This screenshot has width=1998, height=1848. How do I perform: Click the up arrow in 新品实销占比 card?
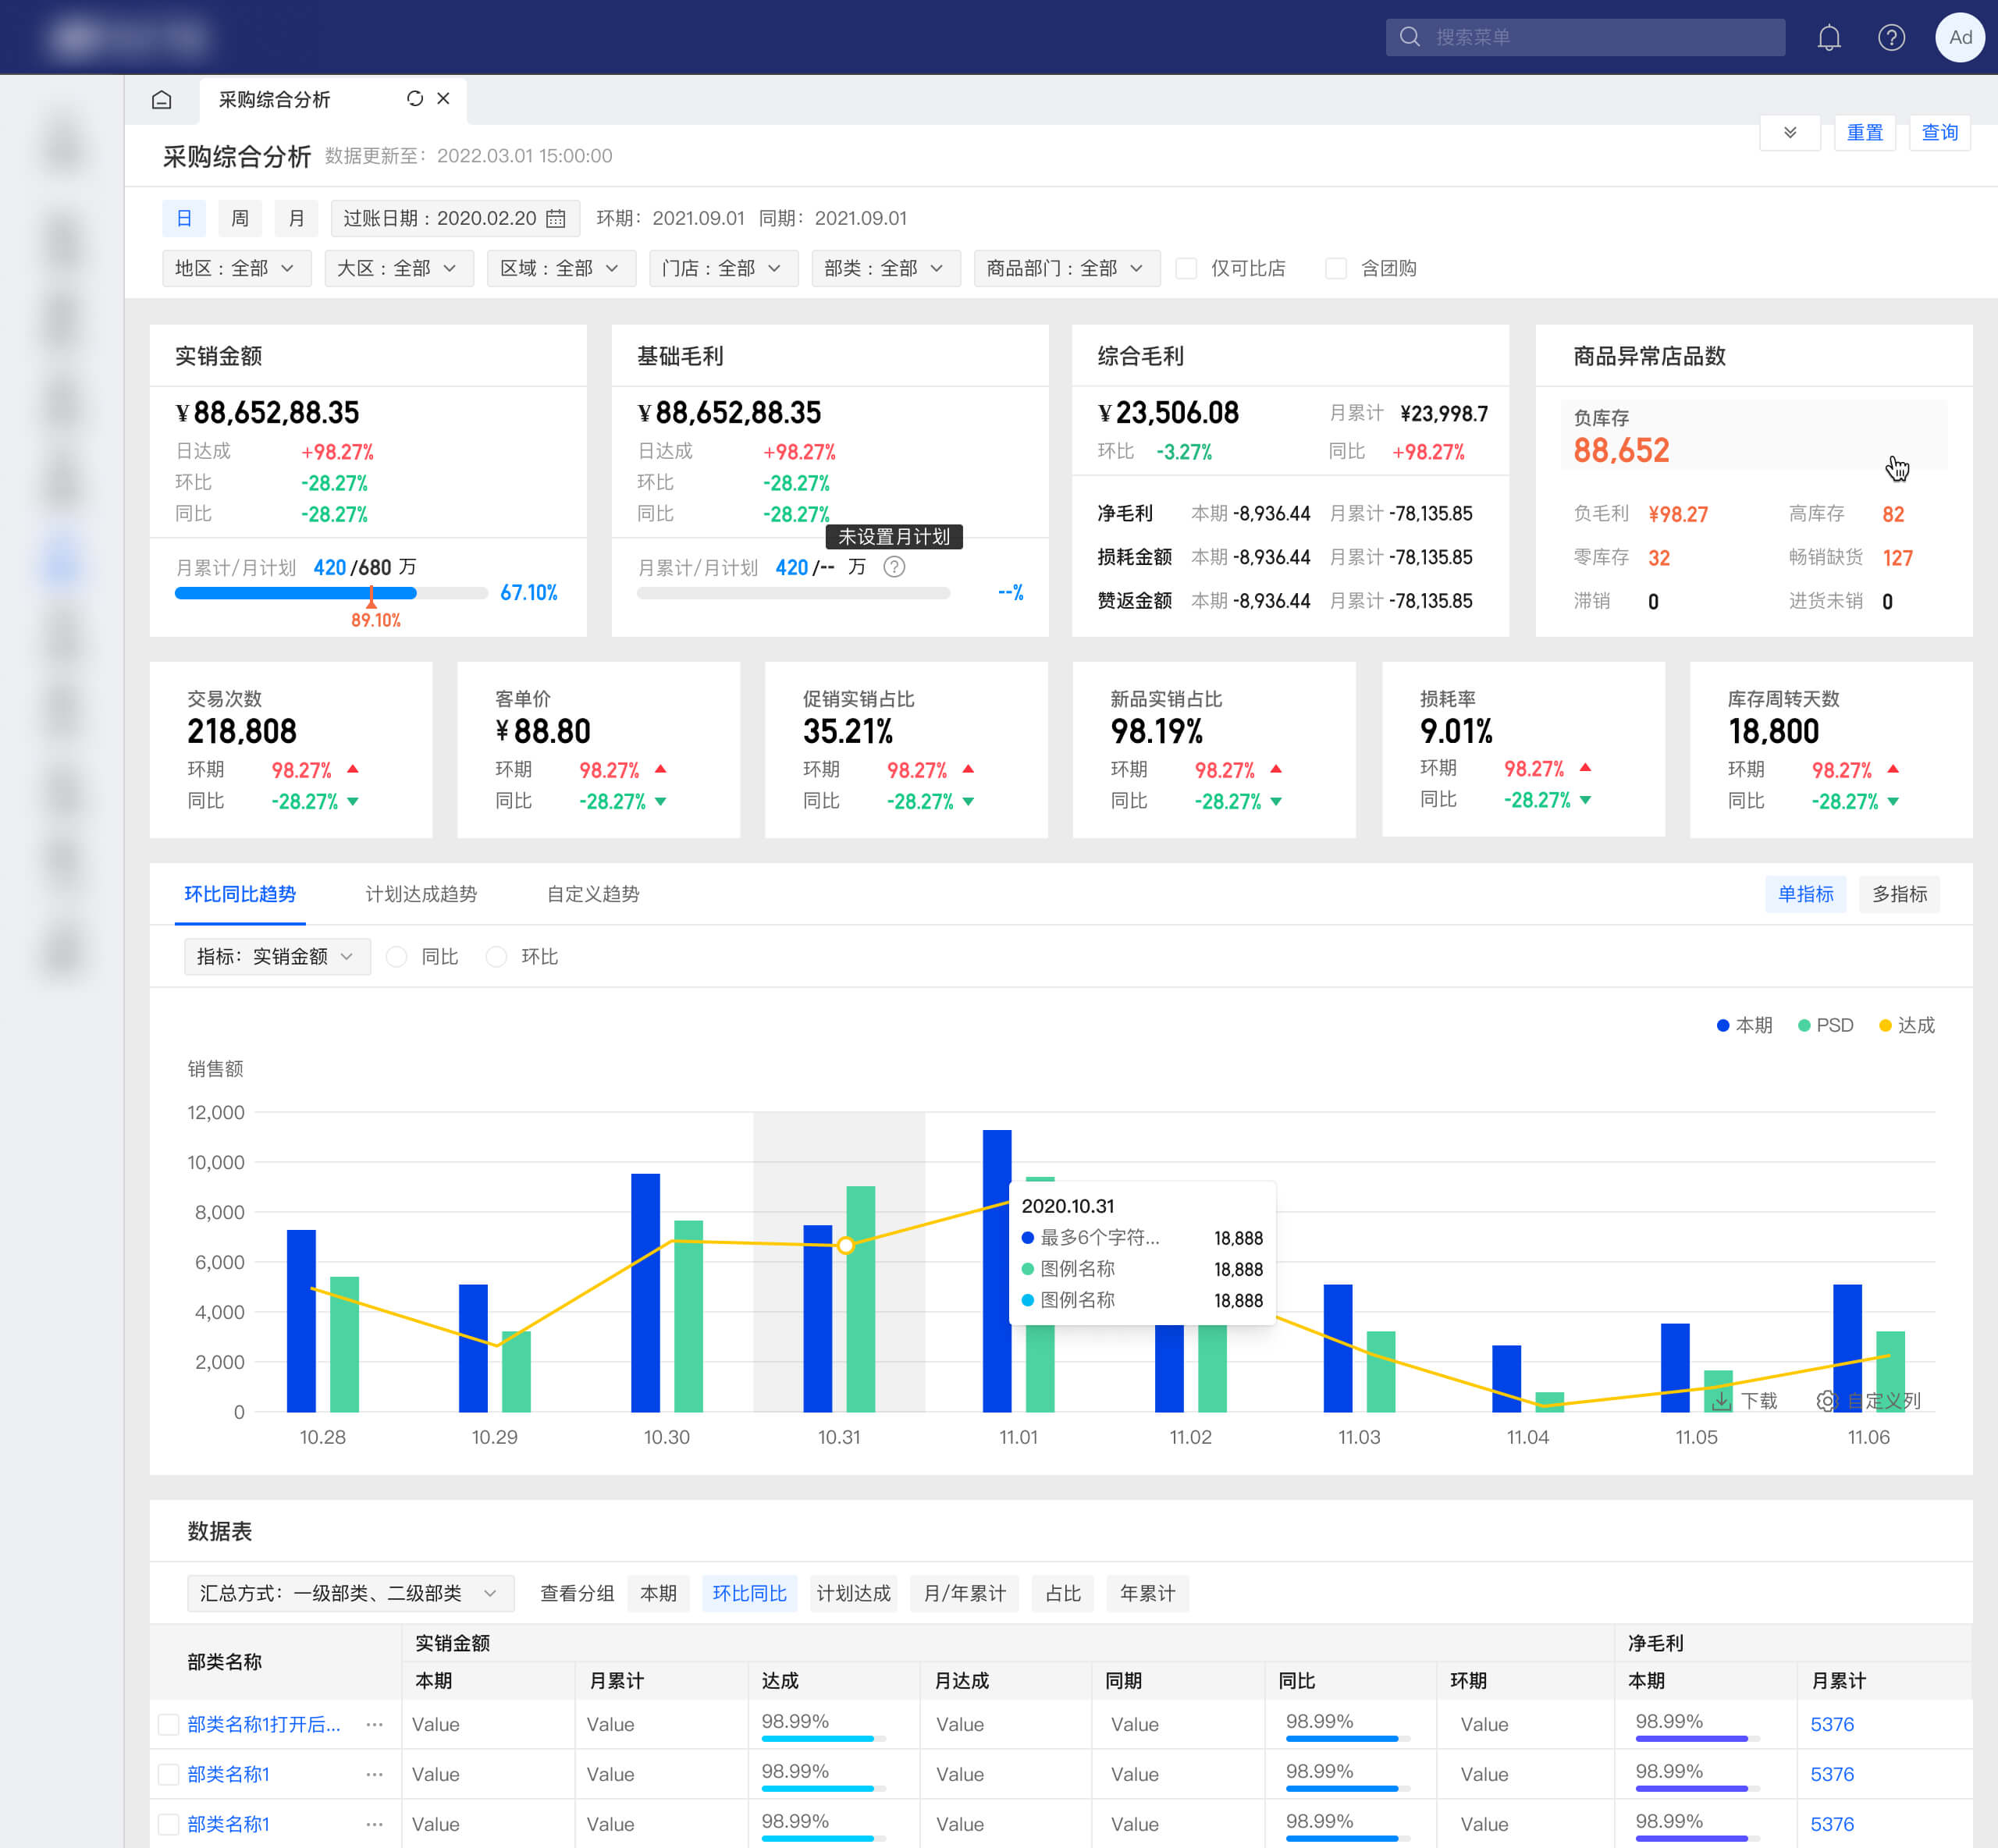point(1276,769)
